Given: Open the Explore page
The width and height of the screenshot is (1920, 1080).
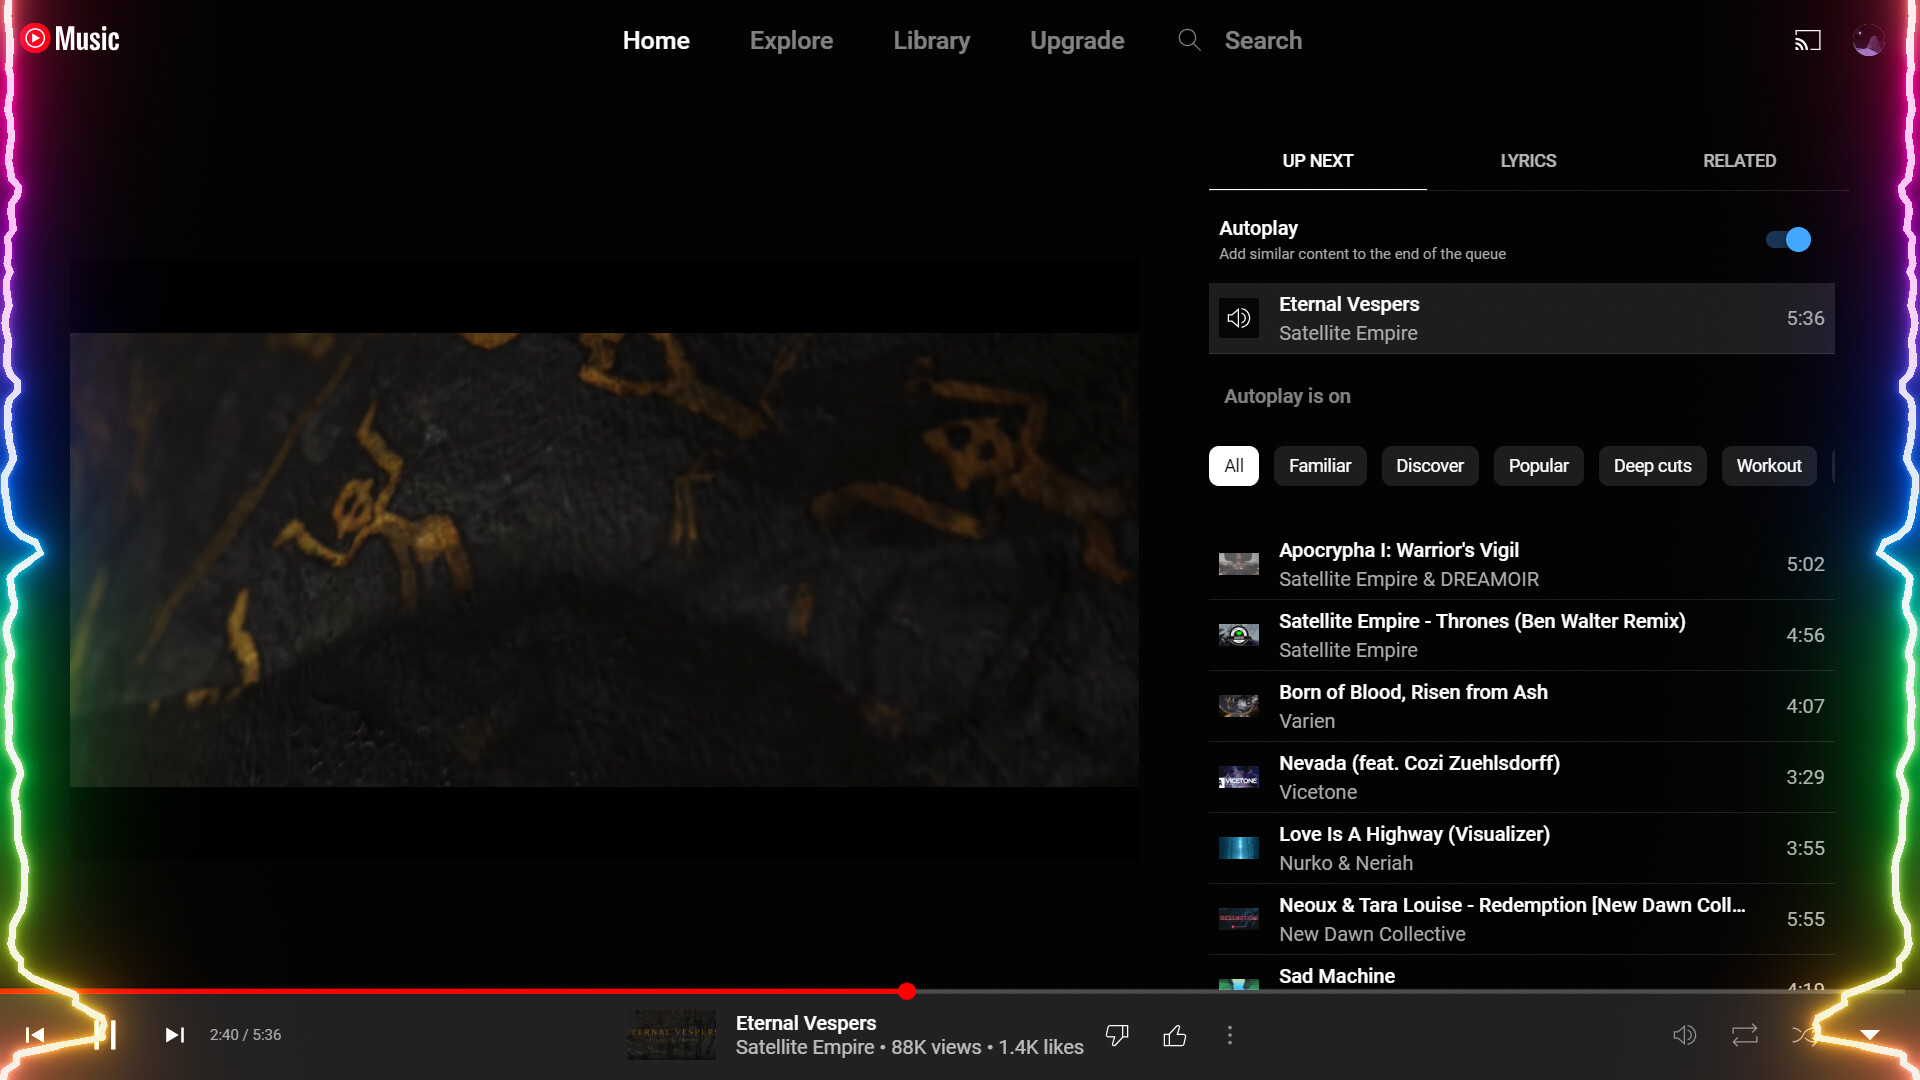Looking at the screenshot, I should 791,40.
